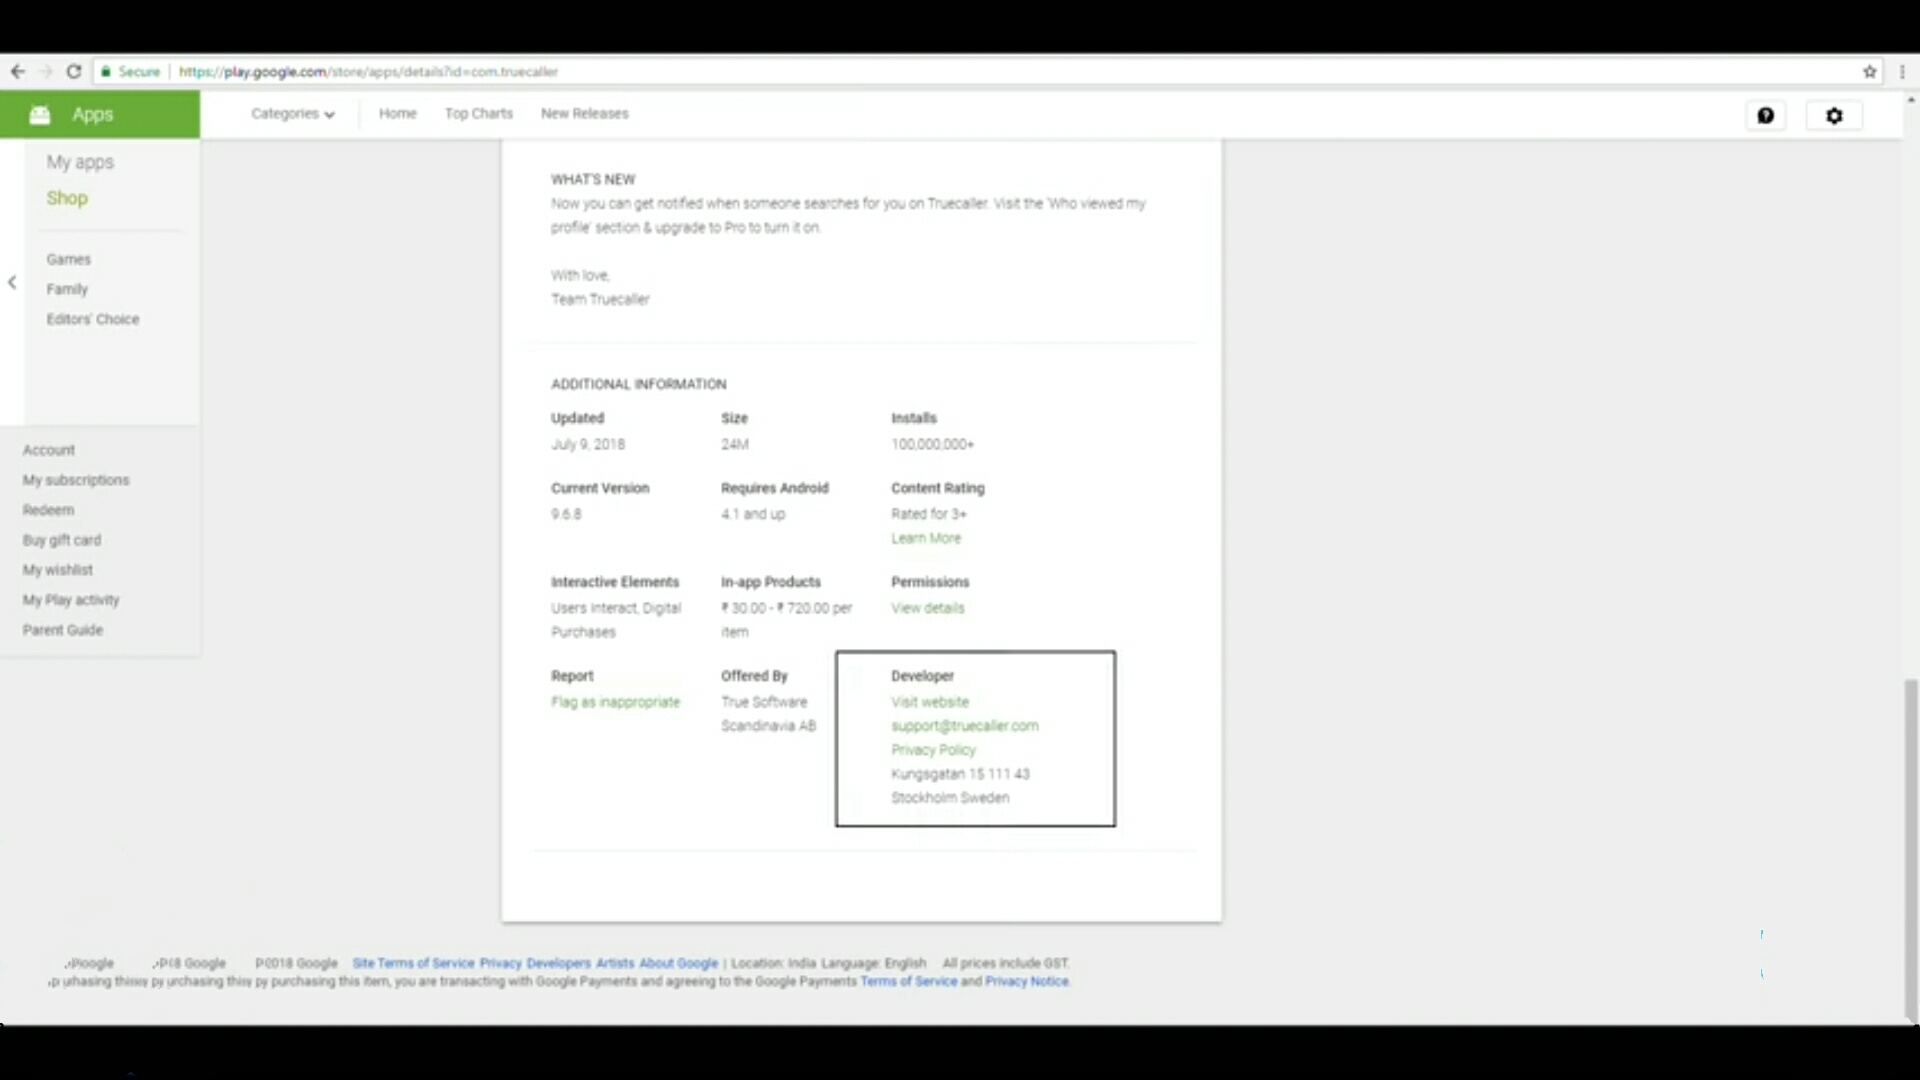This screenshot has width=1920, height=1080.
Task: Collapse the sidebar with left chevron
Action: point(12,283)
